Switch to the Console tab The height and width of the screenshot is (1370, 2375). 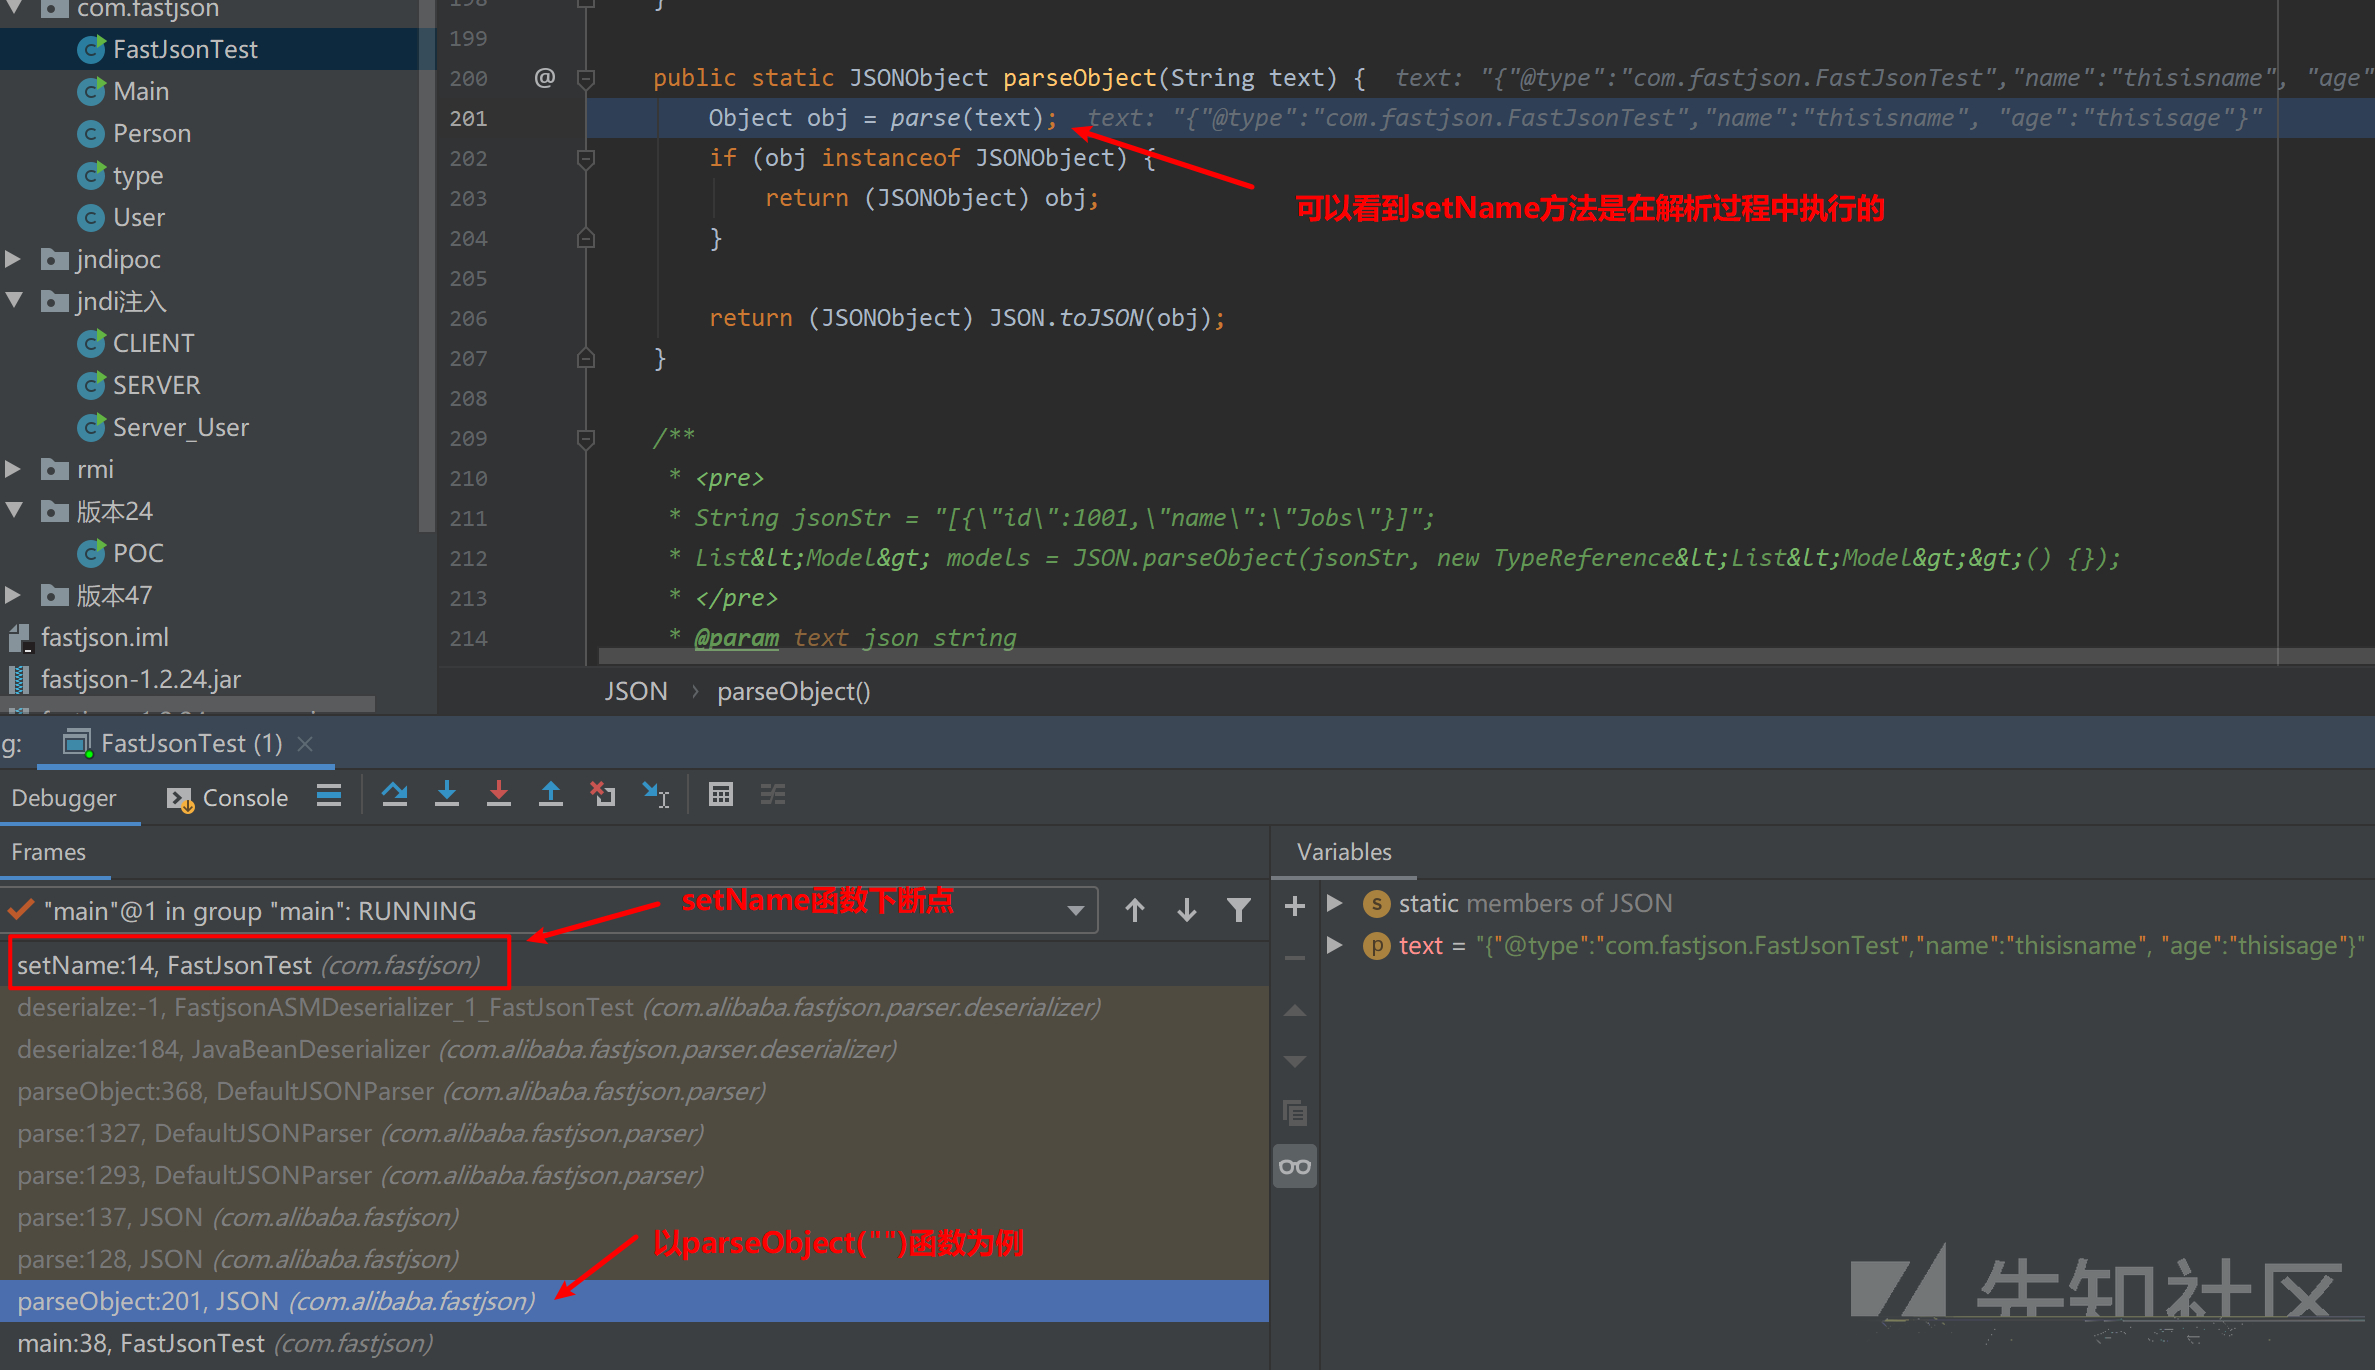228,798
